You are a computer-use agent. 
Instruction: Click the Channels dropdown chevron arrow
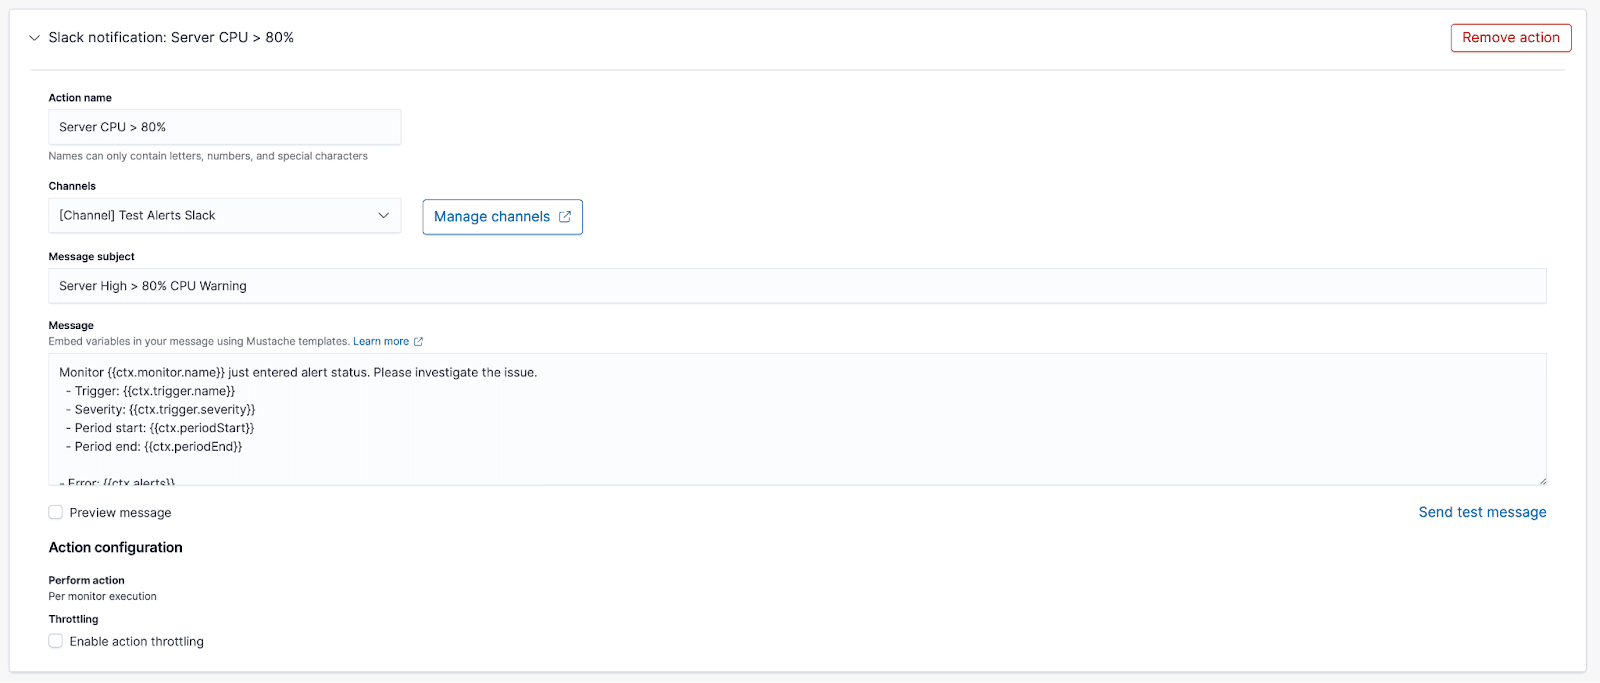coord(383,216)
